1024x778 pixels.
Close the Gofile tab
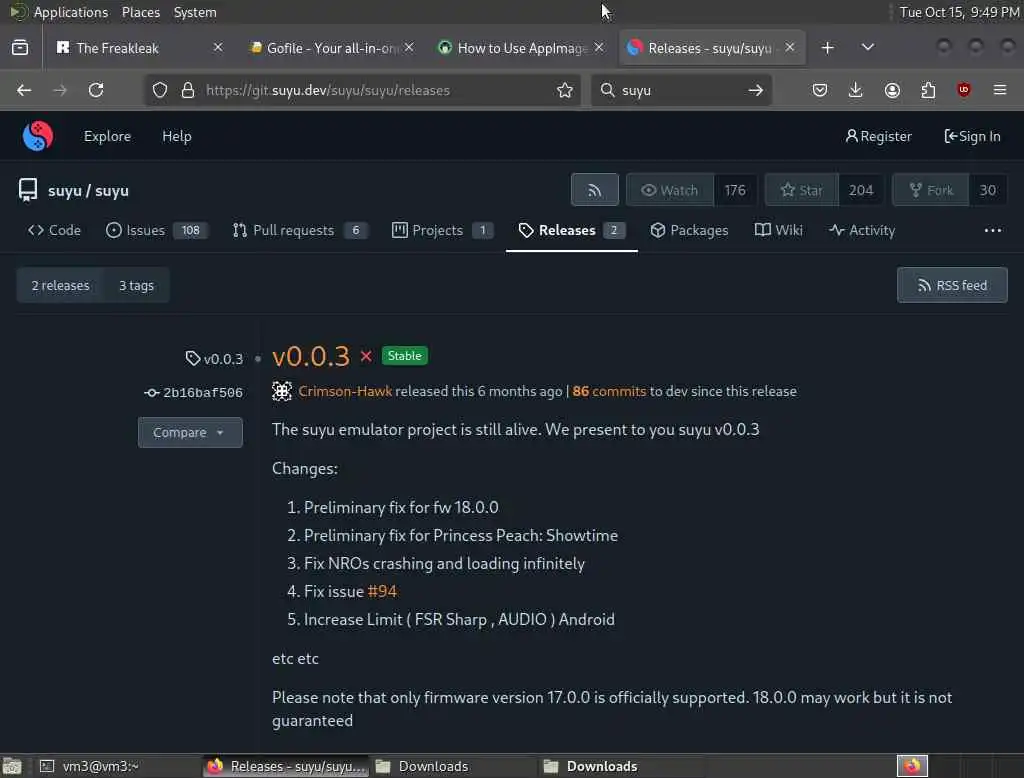click(x=409, y=48)
